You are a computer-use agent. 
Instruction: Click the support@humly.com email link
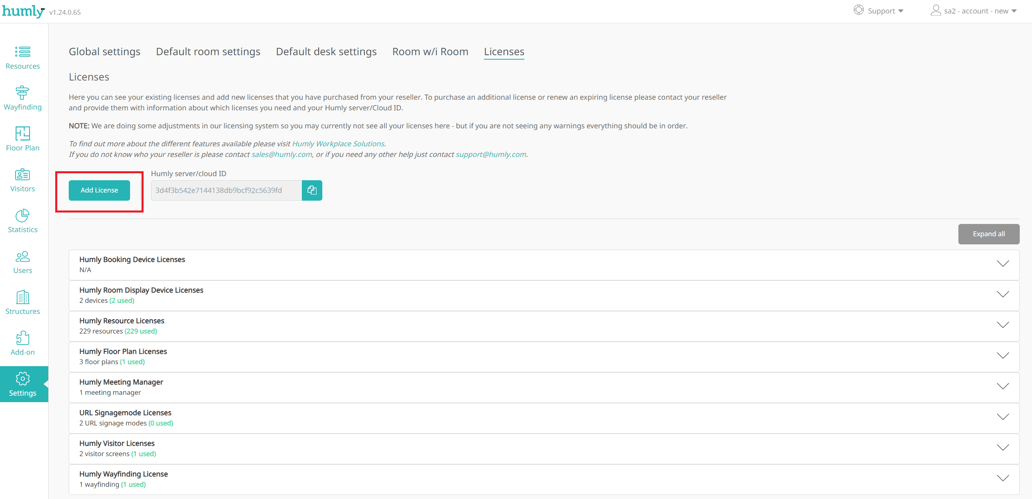coord(491,155)
